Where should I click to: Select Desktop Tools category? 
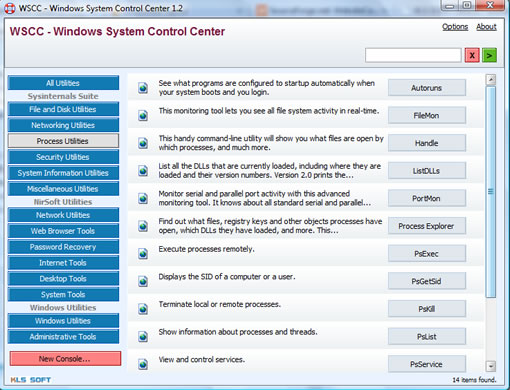(63, 279)
